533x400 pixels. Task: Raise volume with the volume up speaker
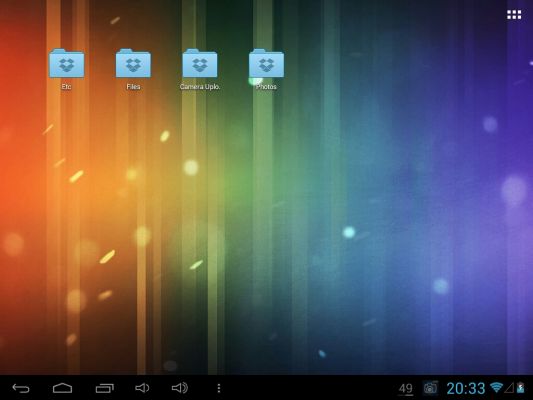(180, 388)
